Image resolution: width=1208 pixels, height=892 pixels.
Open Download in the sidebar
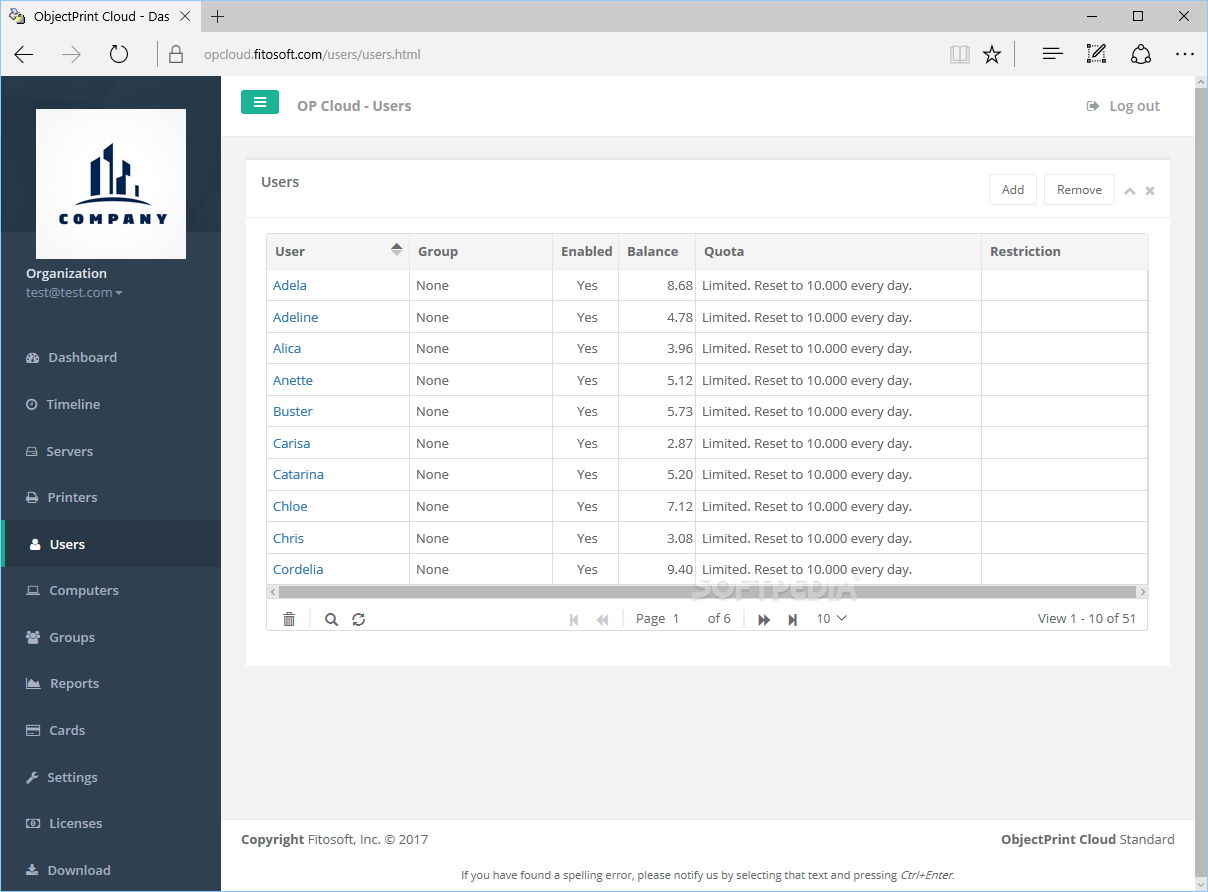click(x=110, y=870)
